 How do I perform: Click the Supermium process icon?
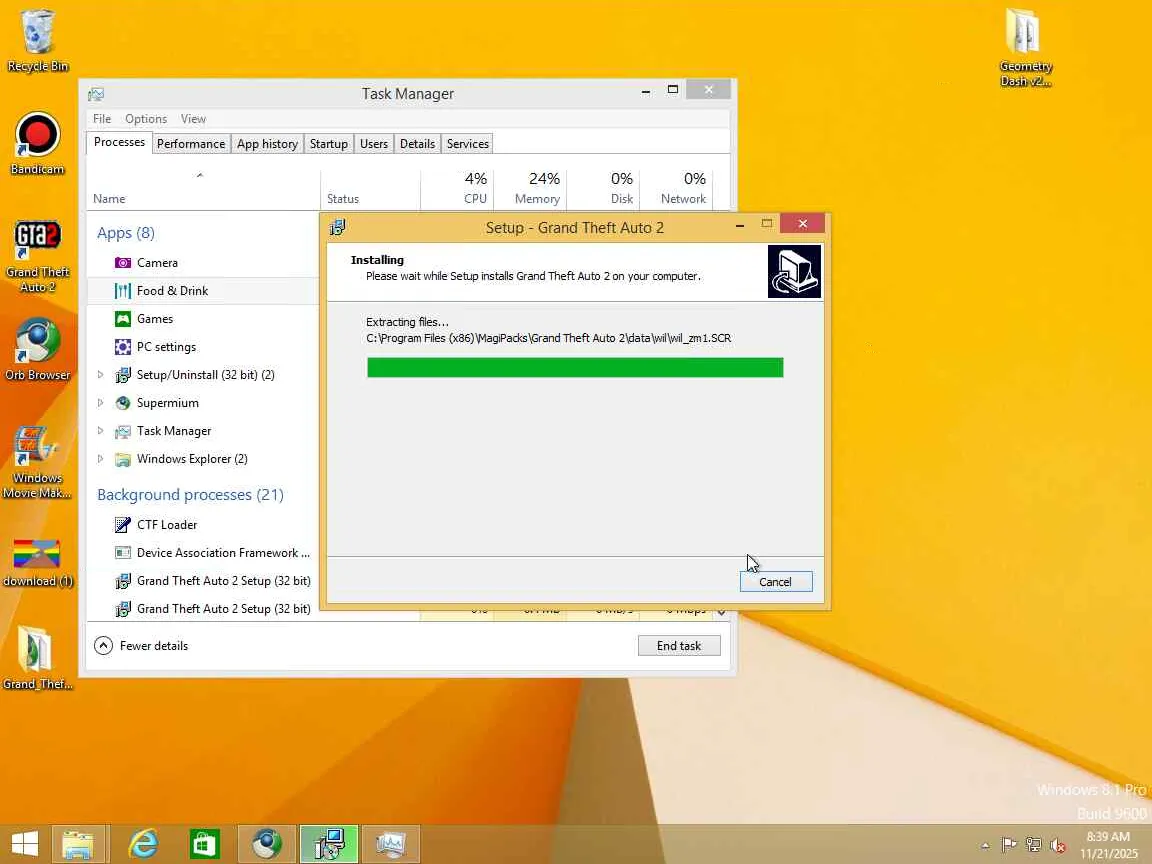pyautogui.click(x=123, y=403)
